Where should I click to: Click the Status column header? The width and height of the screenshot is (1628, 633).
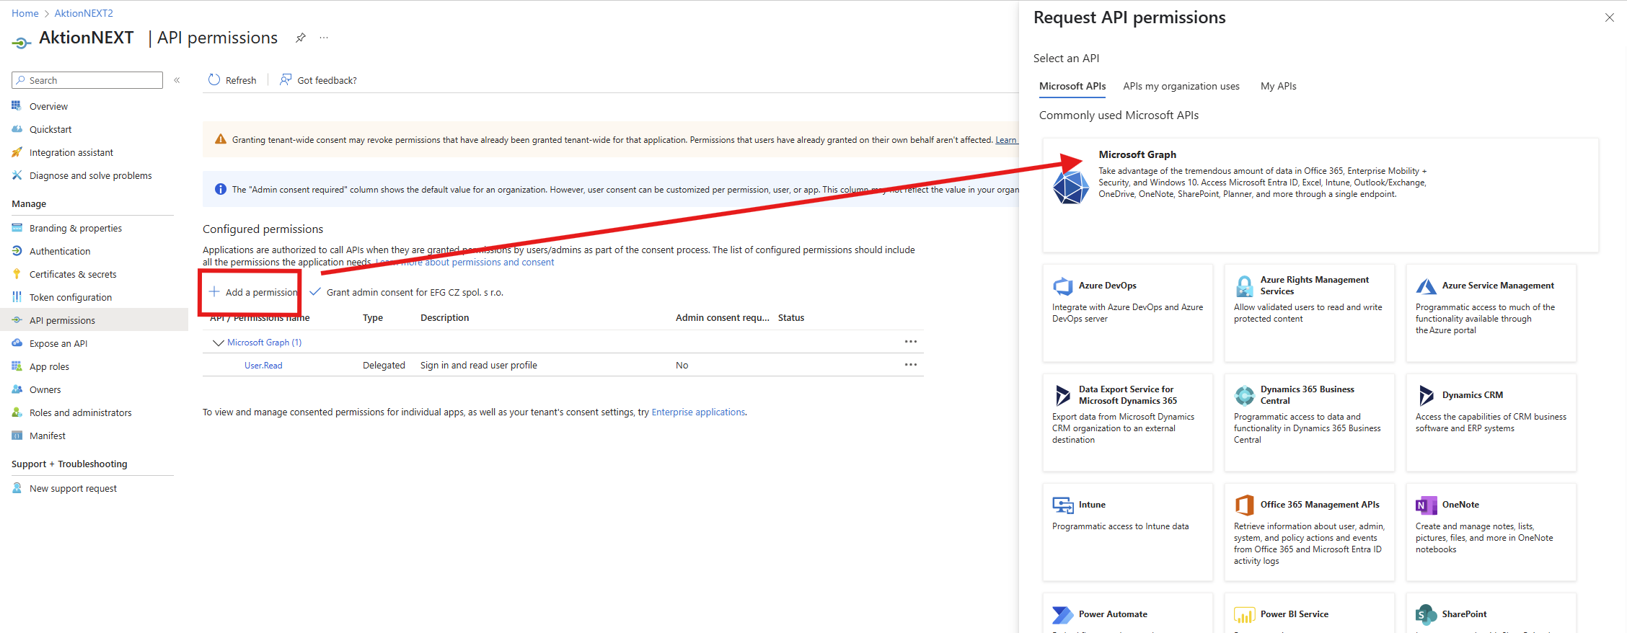pos(791,318)
